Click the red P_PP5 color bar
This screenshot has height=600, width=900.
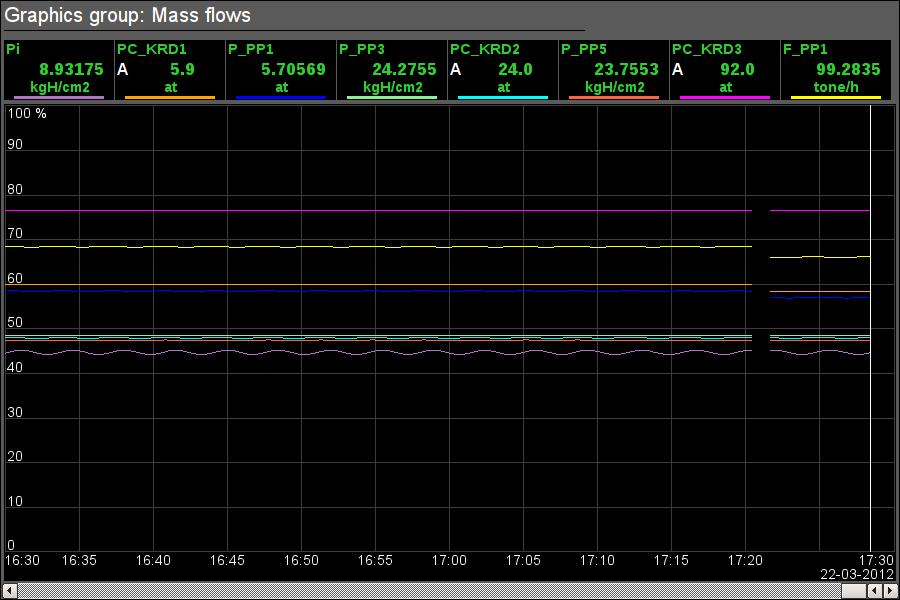(x=614, y=97)
